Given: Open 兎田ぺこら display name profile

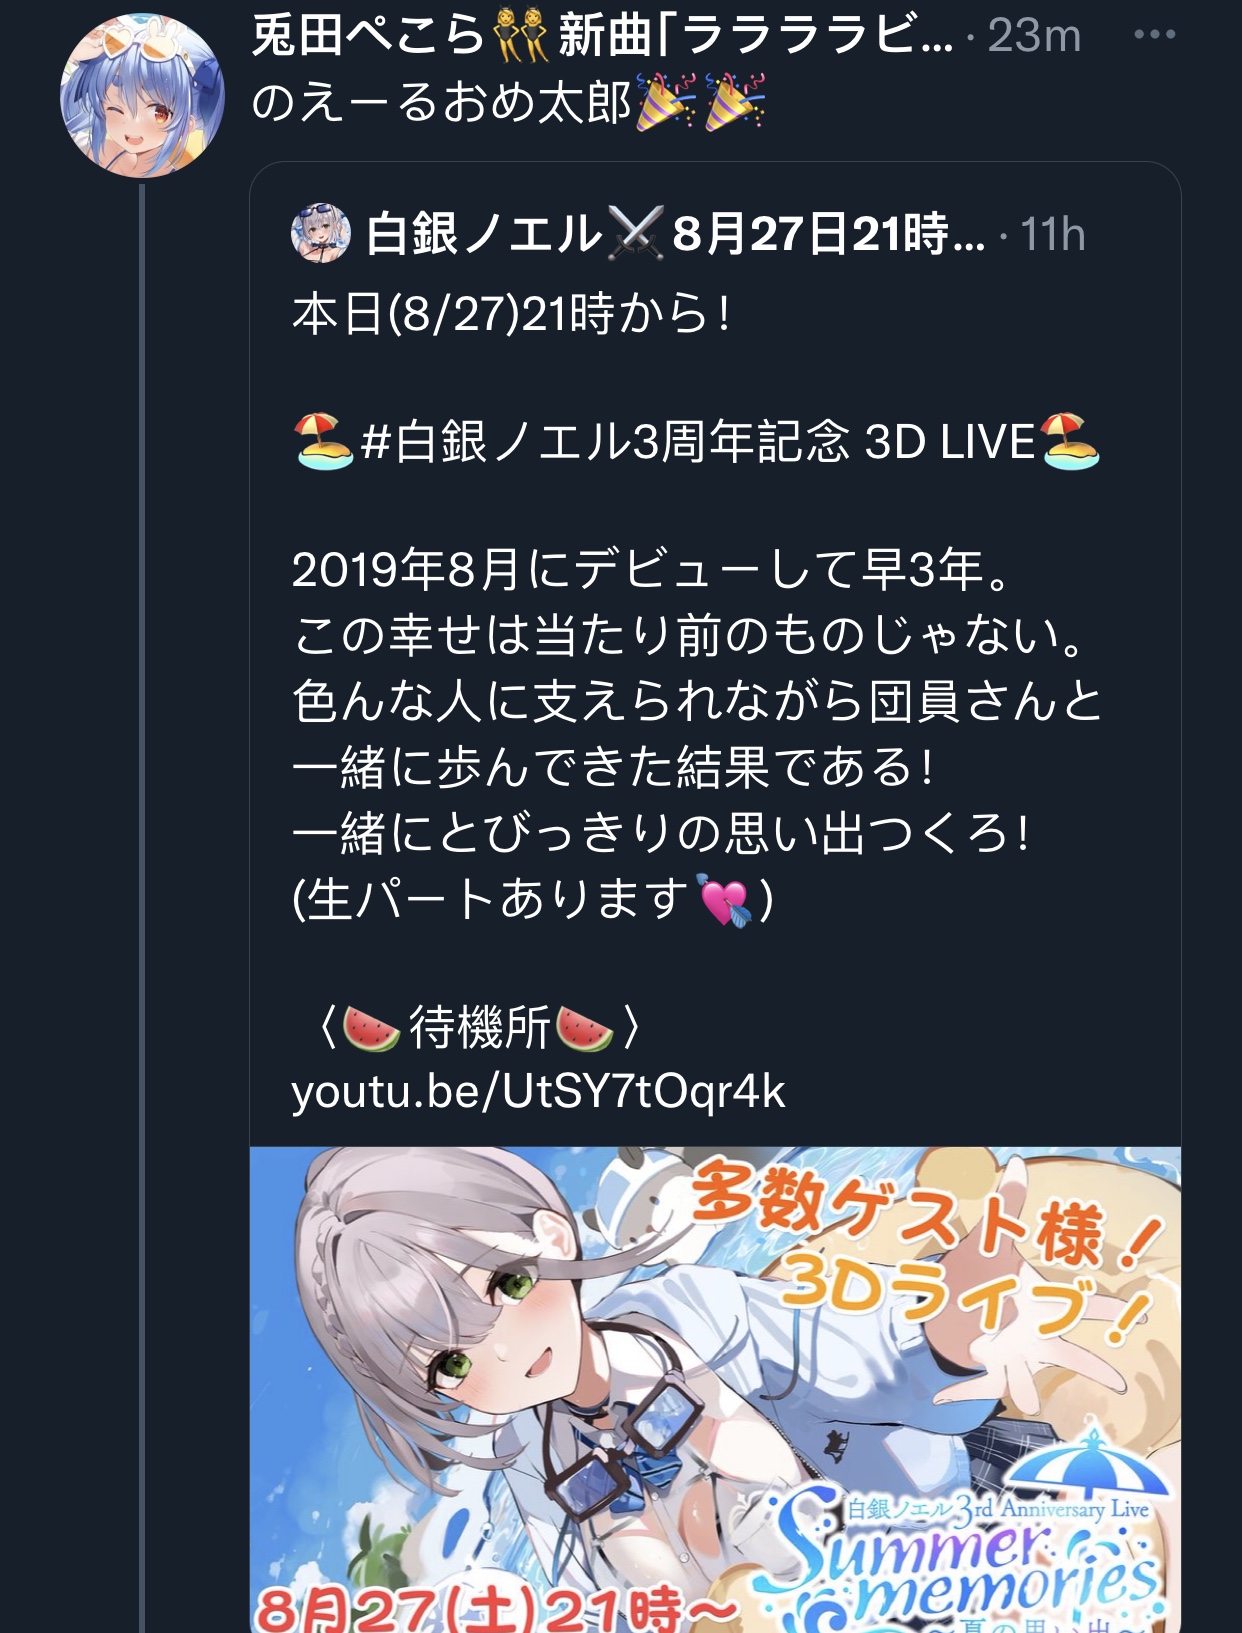Looking at the screenshot, I should (367, 36).
